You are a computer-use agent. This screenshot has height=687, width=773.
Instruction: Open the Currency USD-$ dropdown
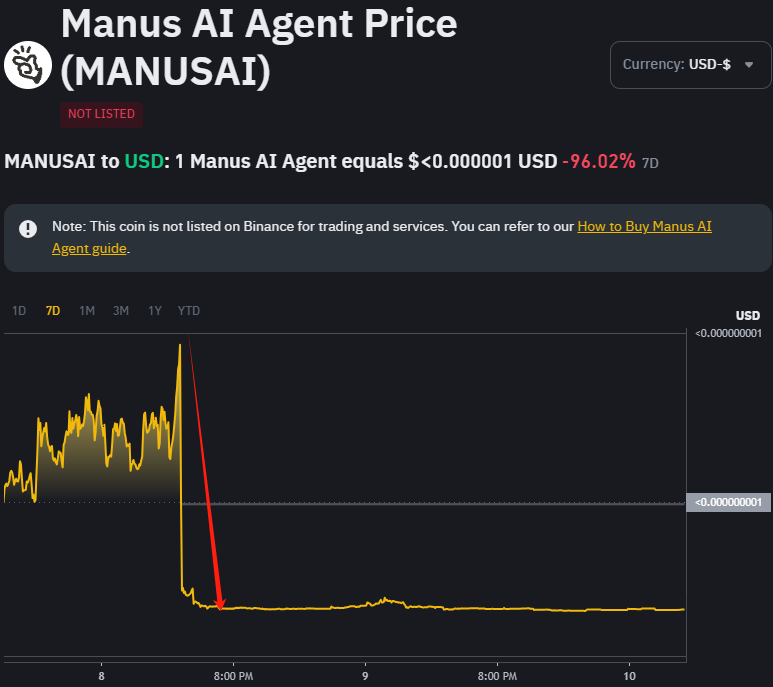click(x=690, y=65)
